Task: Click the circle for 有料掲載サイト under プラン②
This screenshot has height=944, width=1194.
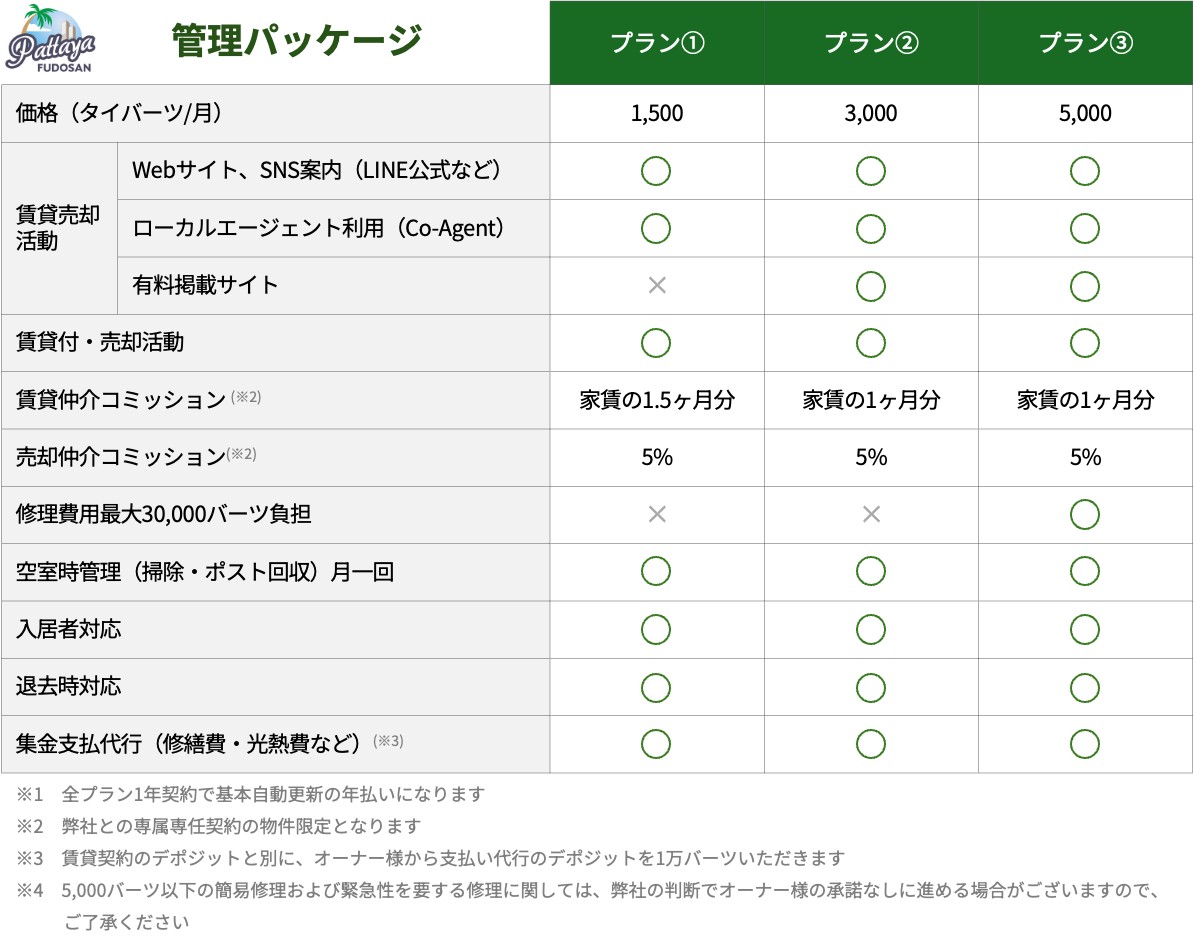Action: (870, 286)
